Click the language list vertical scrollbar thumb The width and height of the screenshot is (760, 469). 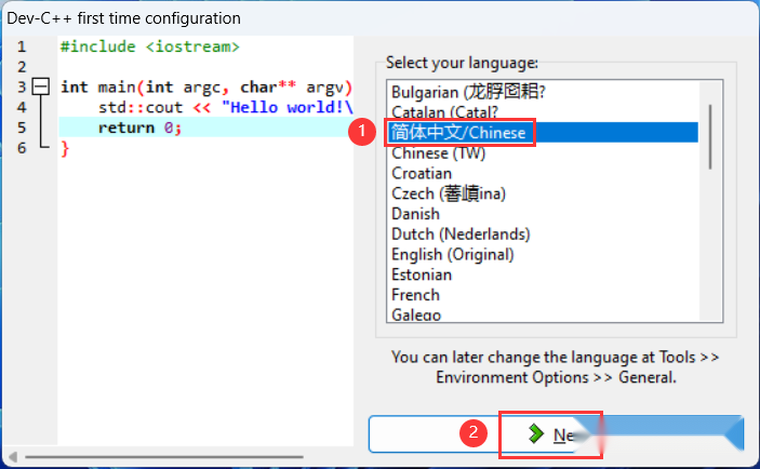click(x=710, y=137)
